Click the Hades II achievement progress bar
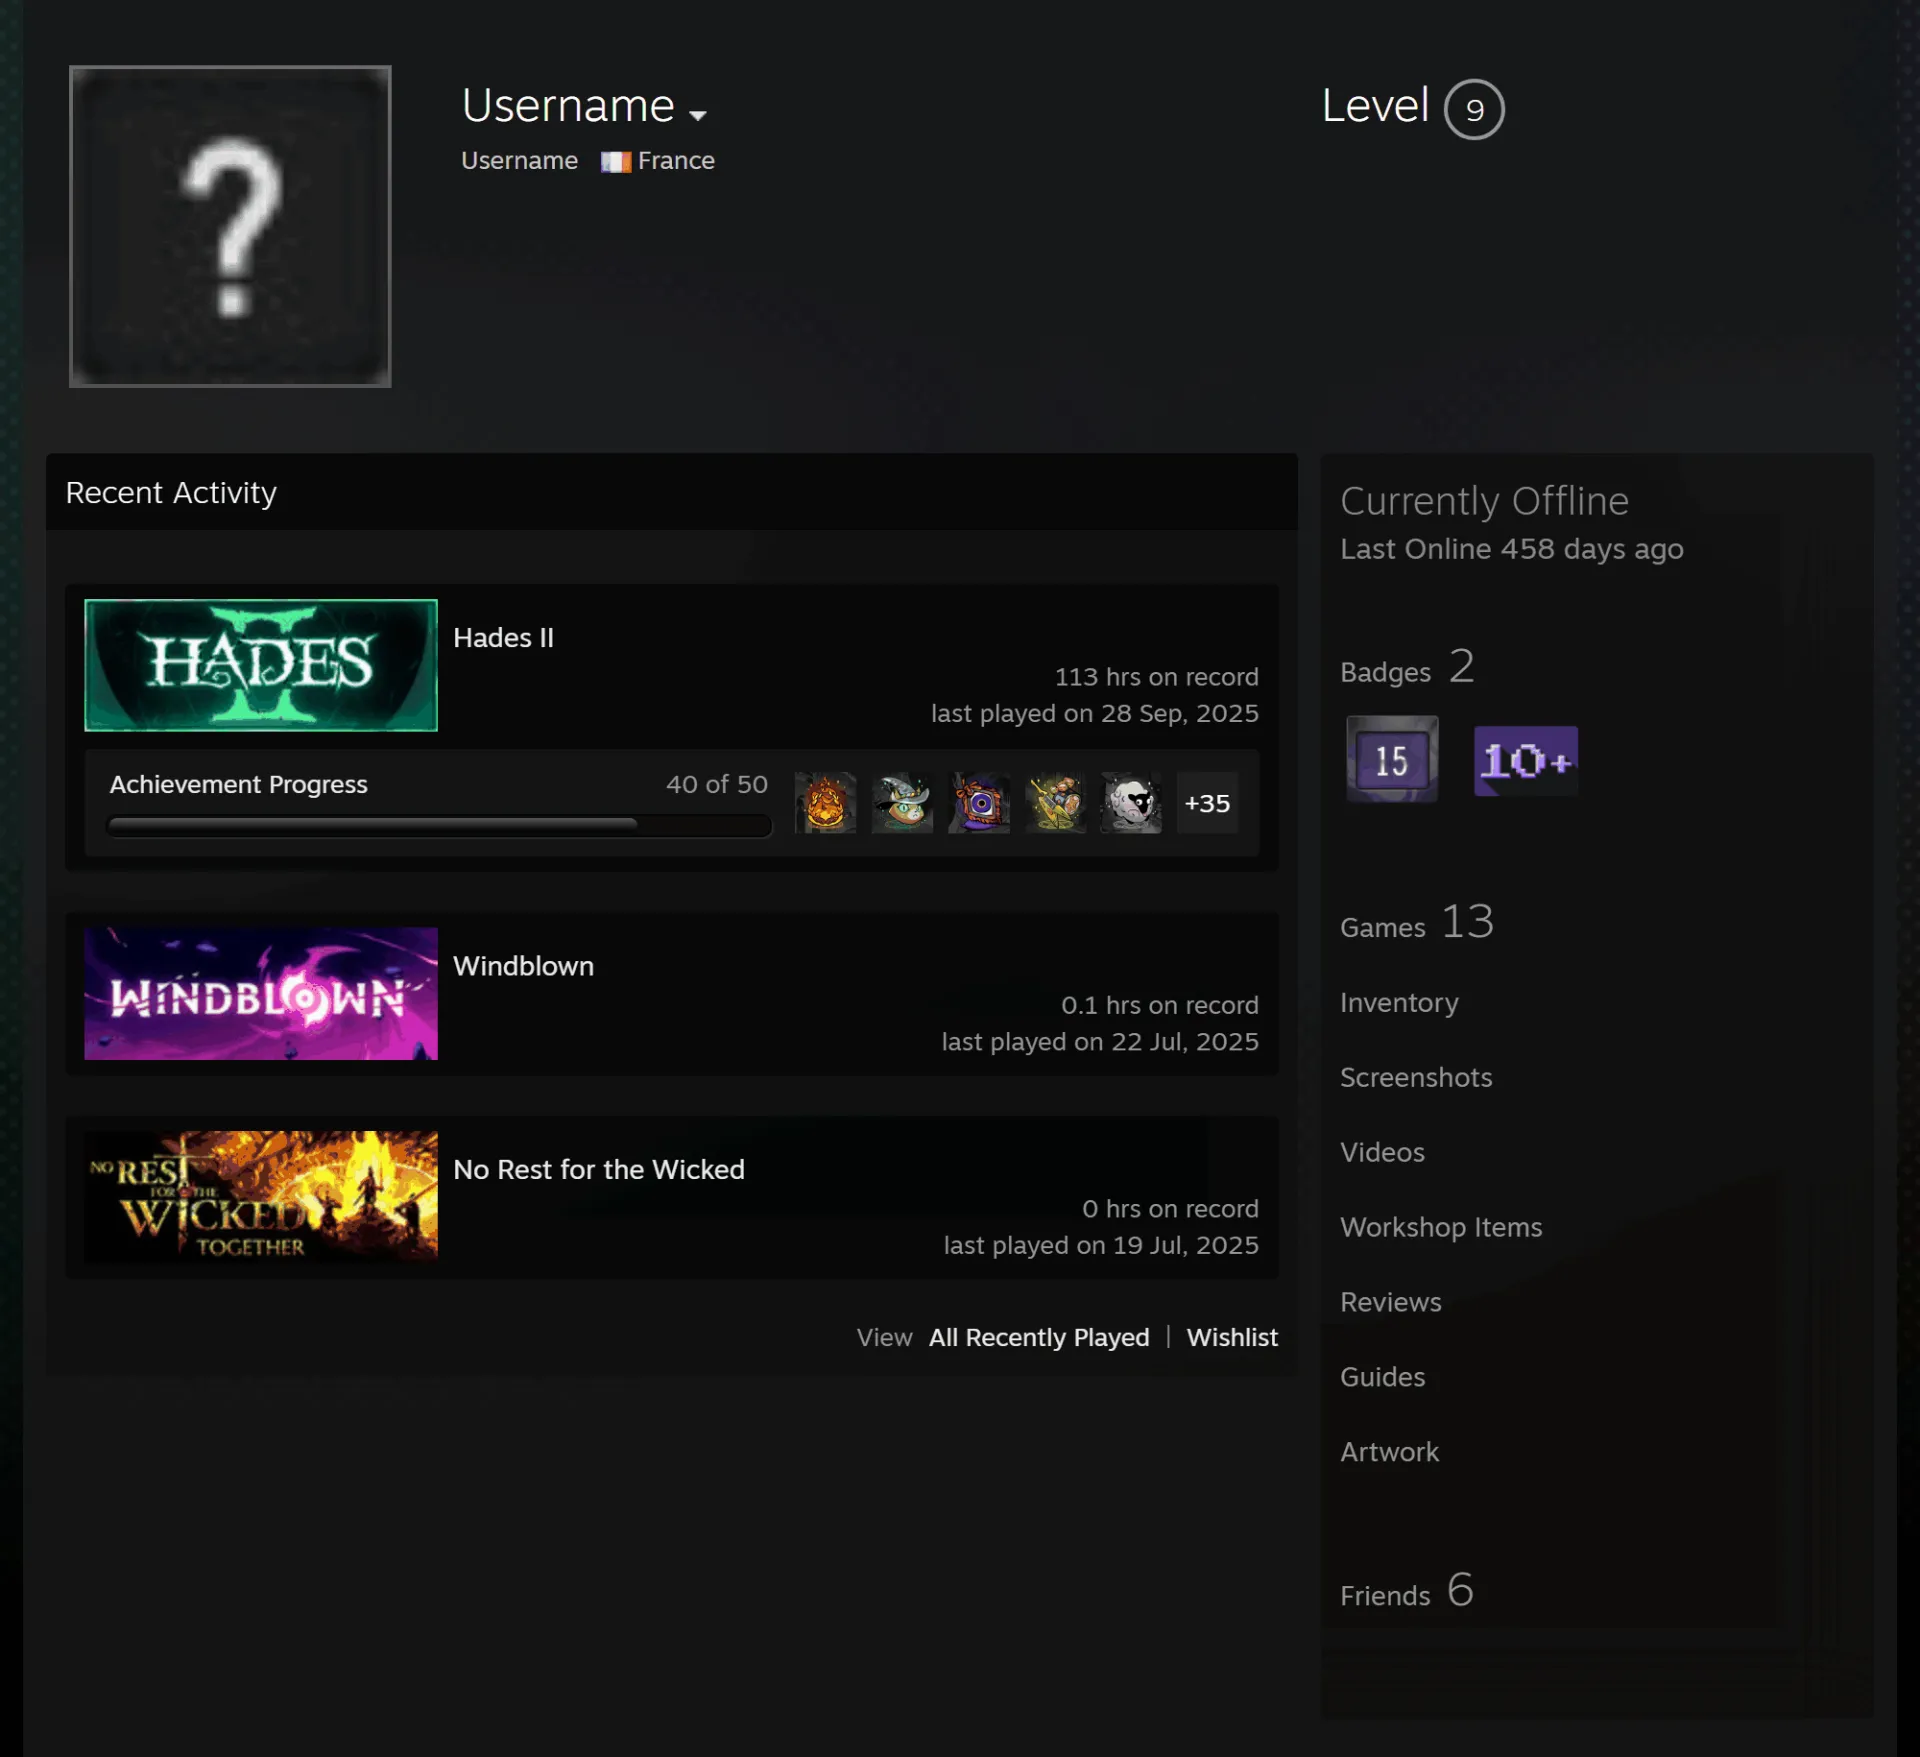Screen dimensions: 1920x1757 tap(439, 825)
